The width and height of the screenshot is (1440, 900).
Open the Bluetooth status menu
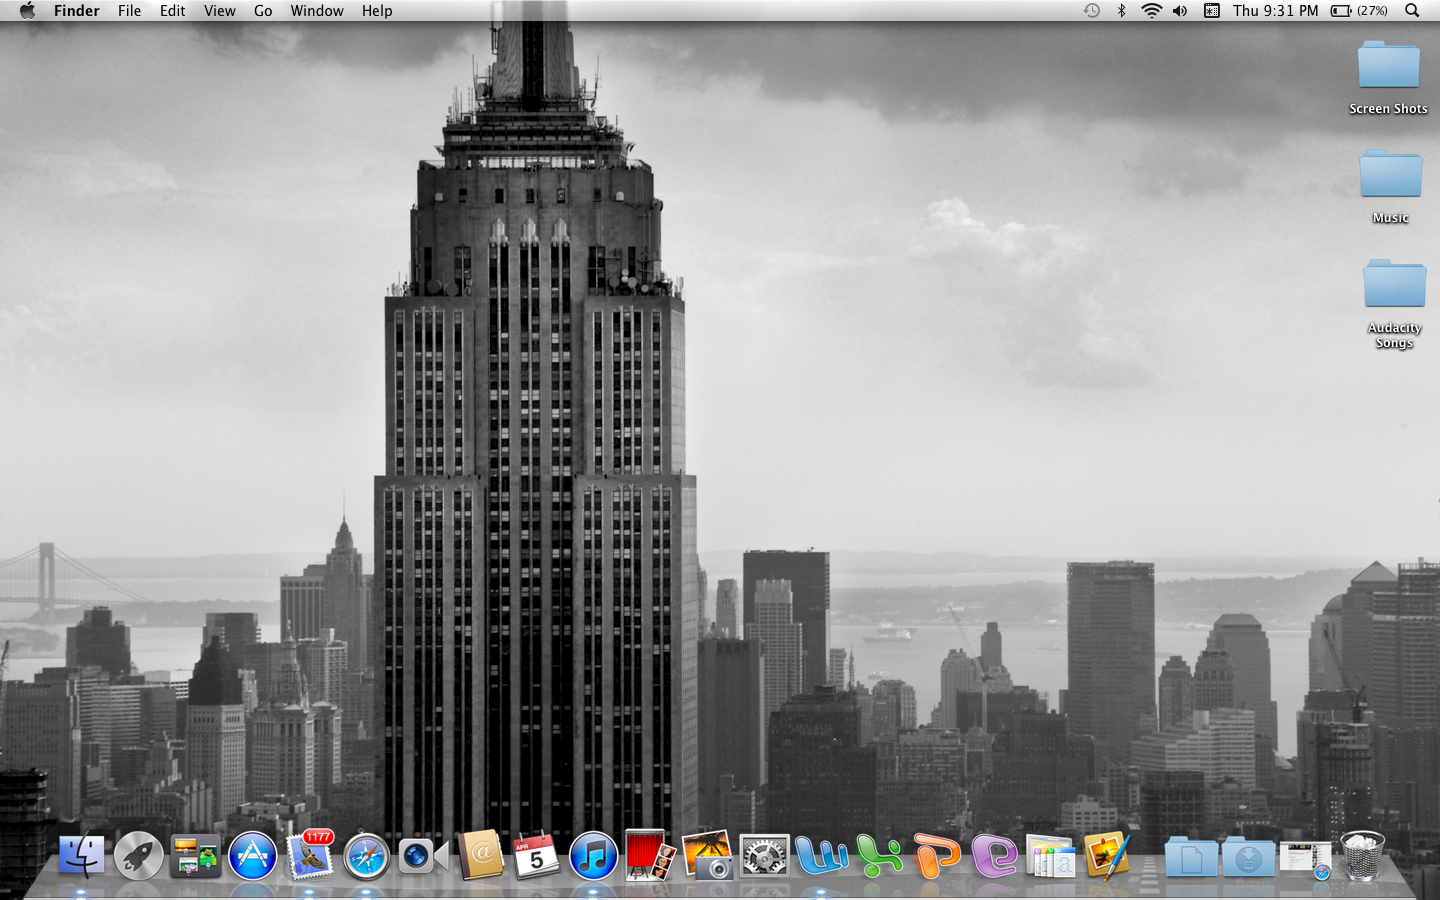click(x=1121, y=11)
